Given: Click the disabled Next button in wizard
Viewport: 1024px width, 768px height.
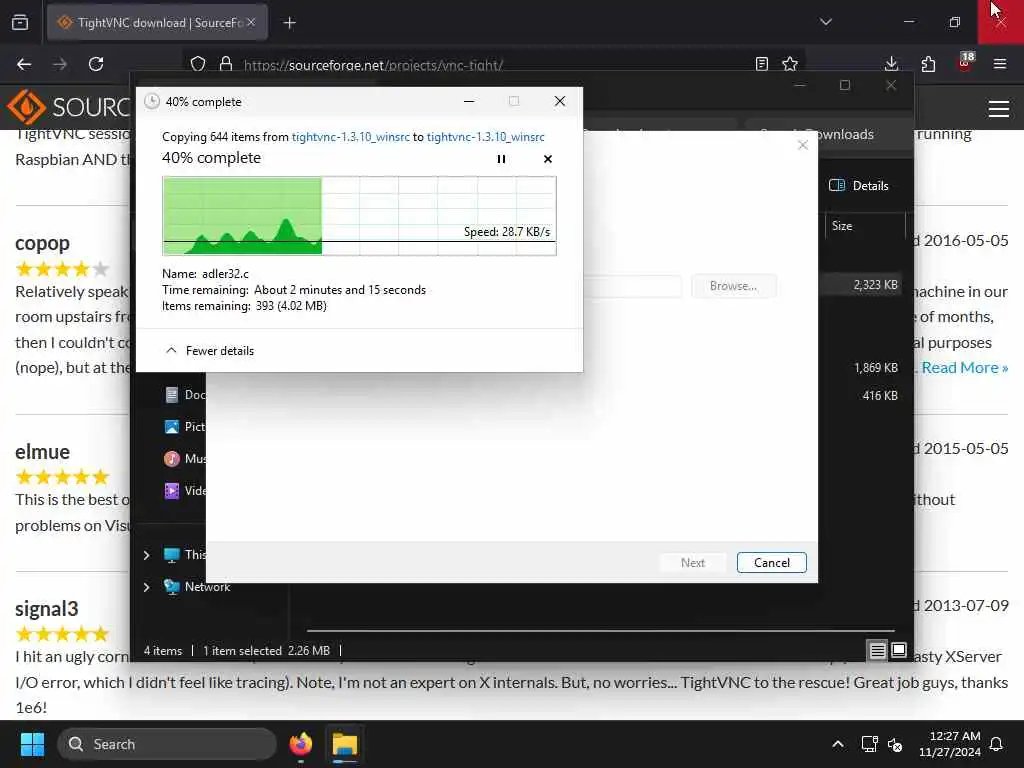Looking at the screenshot, I should (692, 562).
